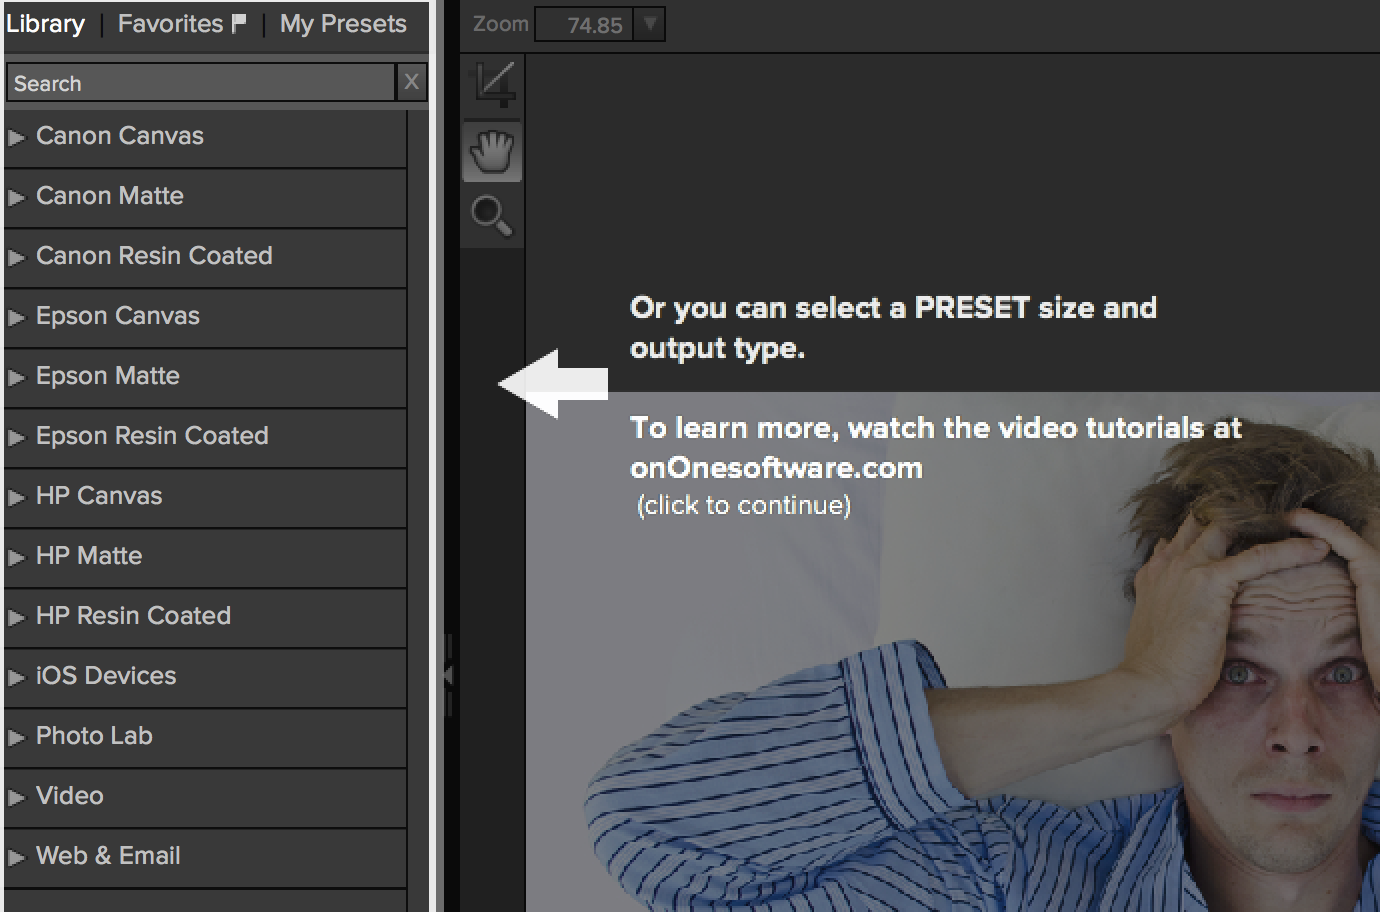Viewport: 1380px width, 912px height.
Task: Open the Zoom percentage dropdown arrow
Action: coord(650,24)
